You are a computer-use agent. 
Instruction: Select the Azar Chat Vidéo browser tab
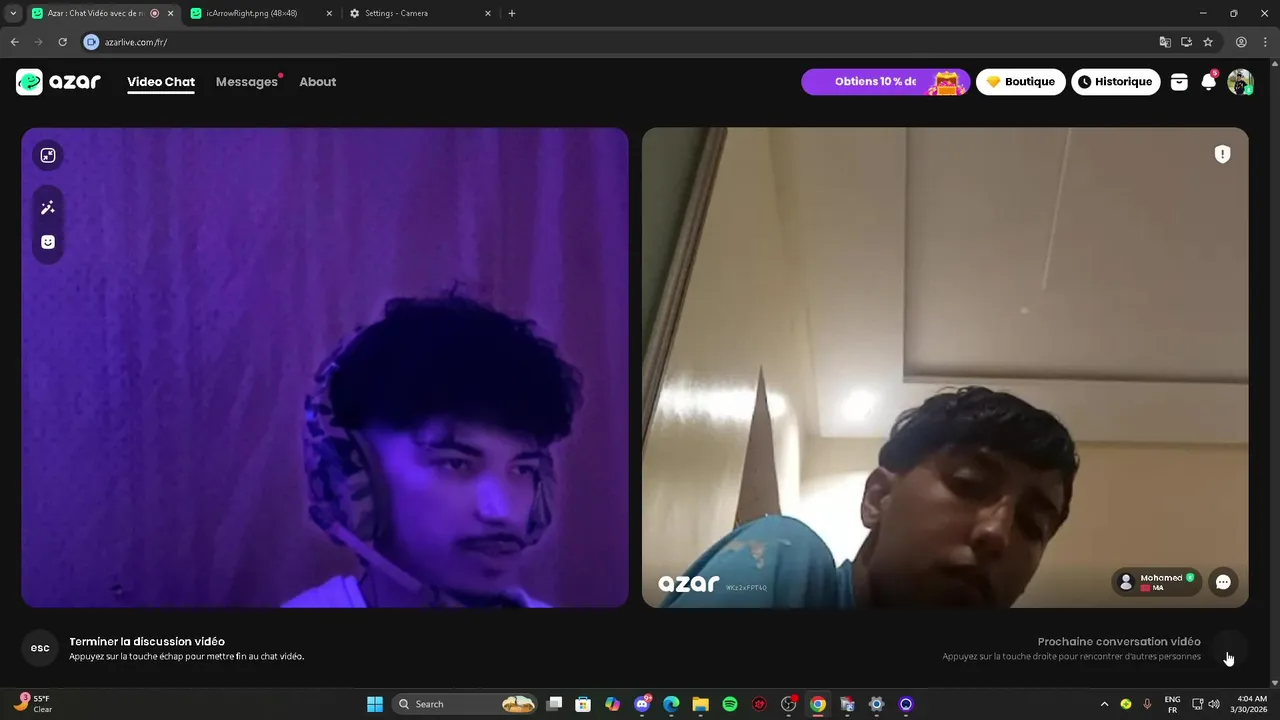(100, 13)
